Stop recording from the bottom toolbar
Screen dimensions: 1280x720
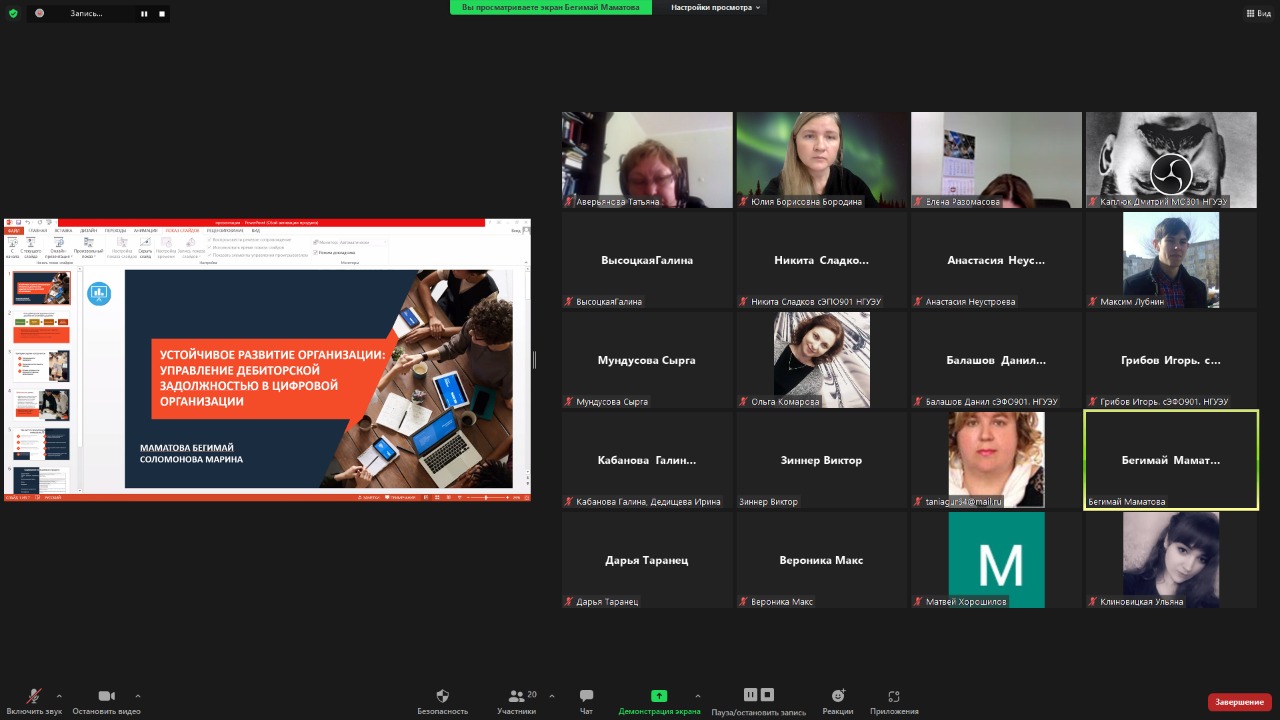[767, 695]
